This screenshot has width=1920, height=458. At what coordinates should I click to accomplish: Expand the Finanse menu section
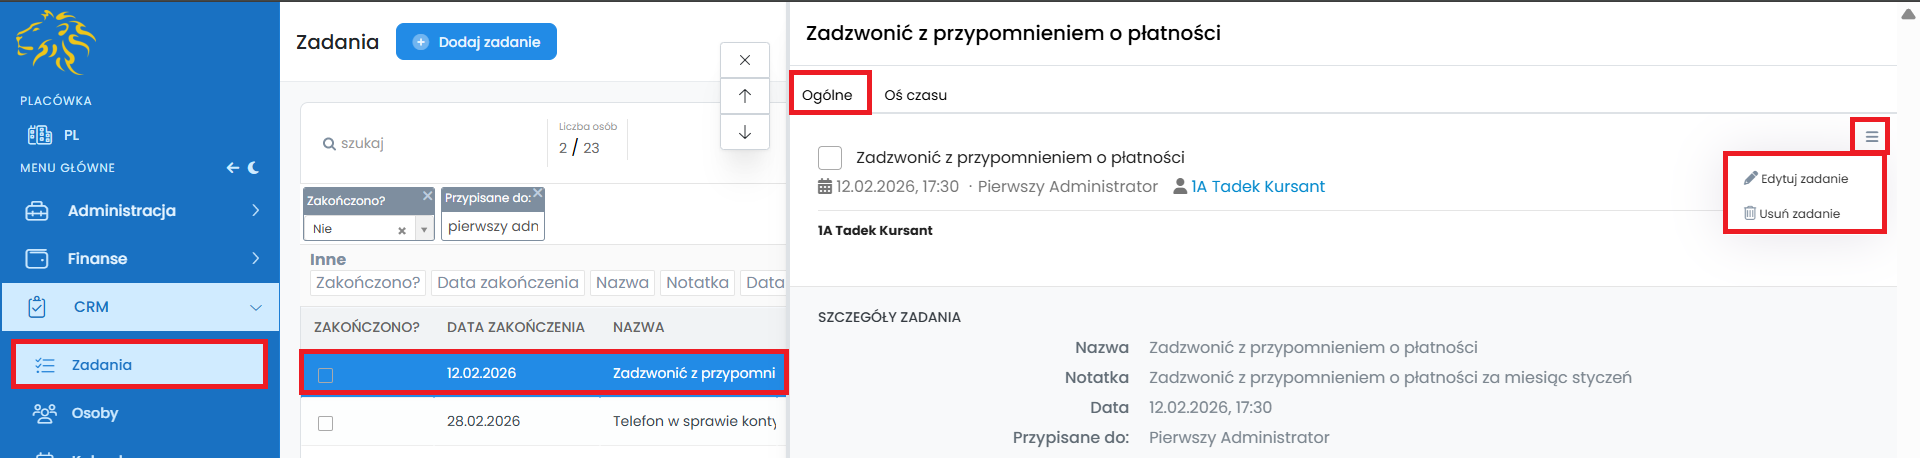pos(255,258)
